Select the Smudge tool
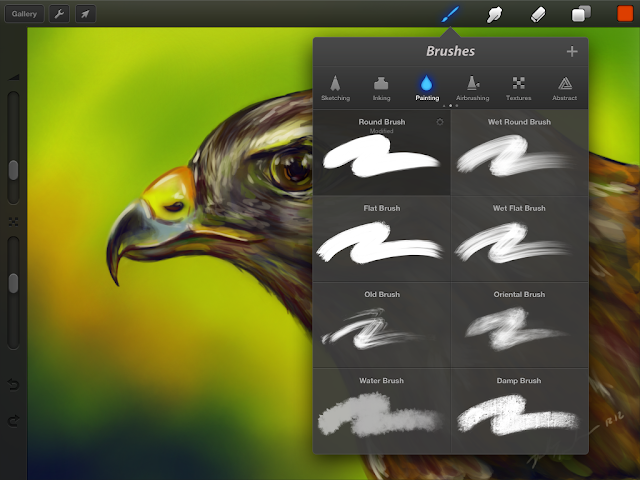 click(x=494, y=15)
